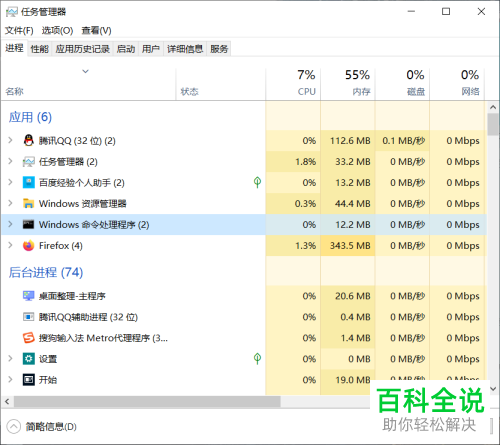Click 任务管理器 CPU value 1.8%

click(x=305, y=162)
